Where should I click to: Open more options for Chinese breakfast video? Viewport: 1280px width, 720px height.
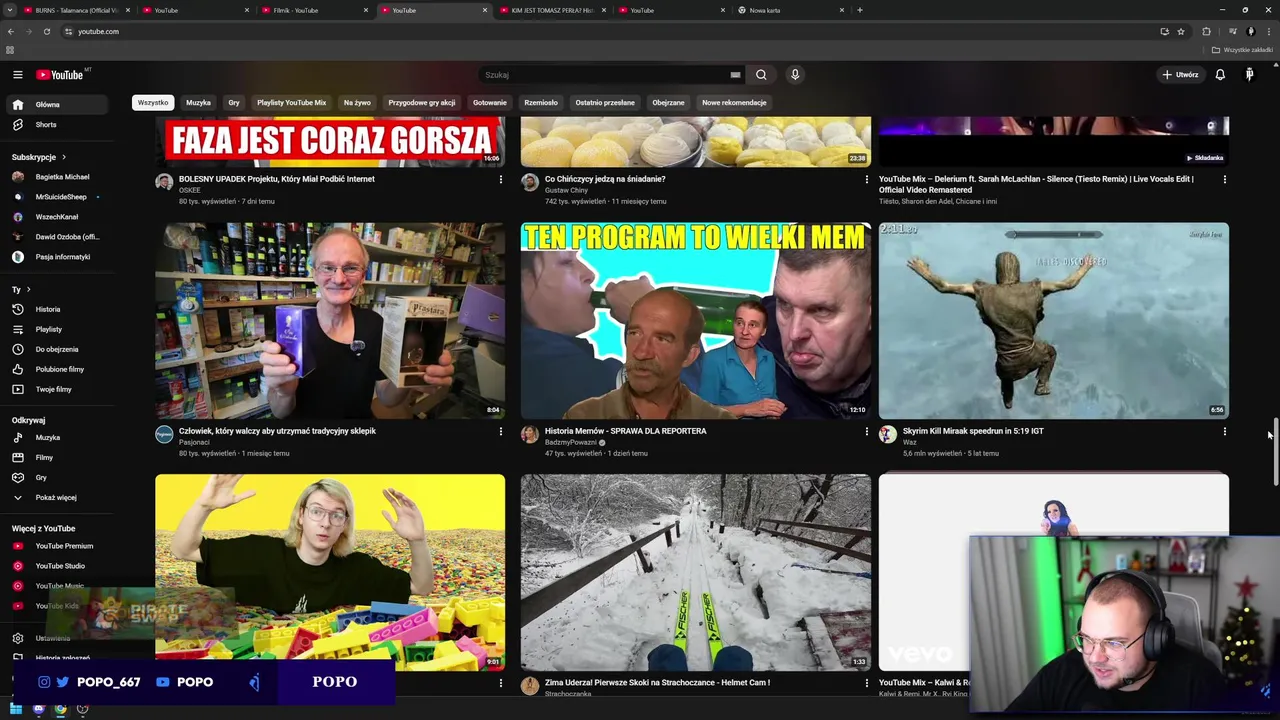pos(866,179)
